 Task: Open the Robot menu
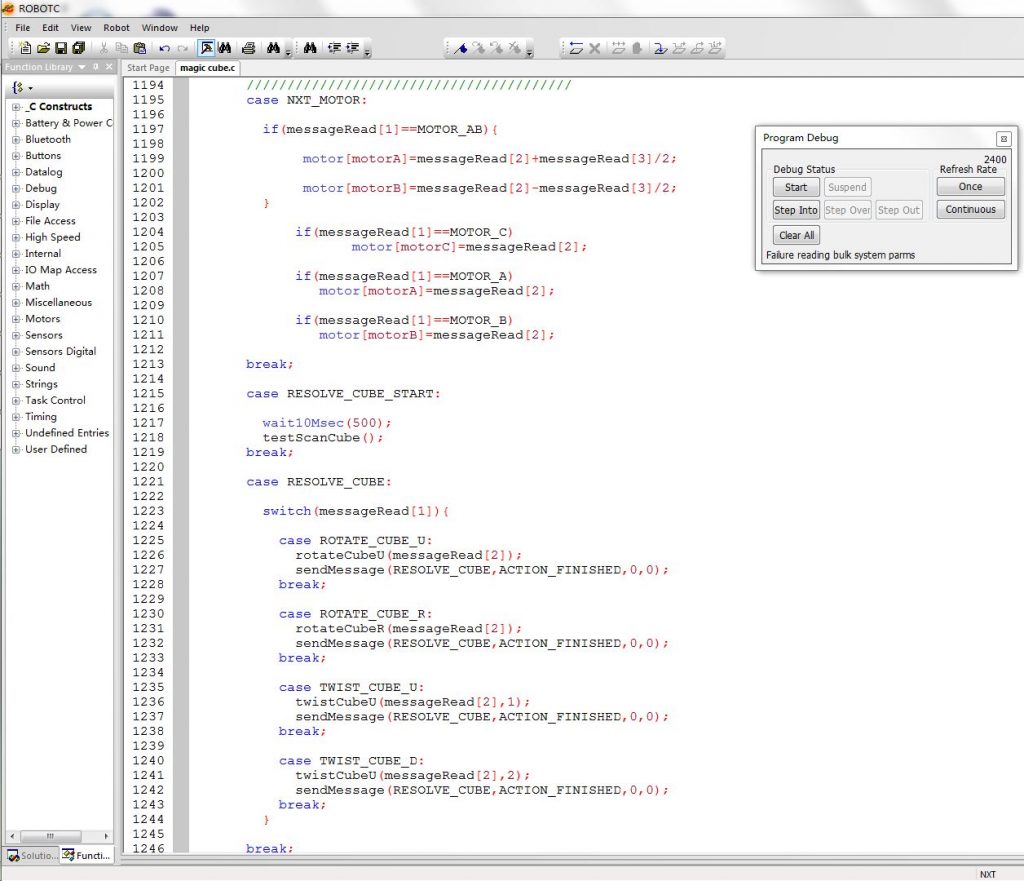coord(116,28)
